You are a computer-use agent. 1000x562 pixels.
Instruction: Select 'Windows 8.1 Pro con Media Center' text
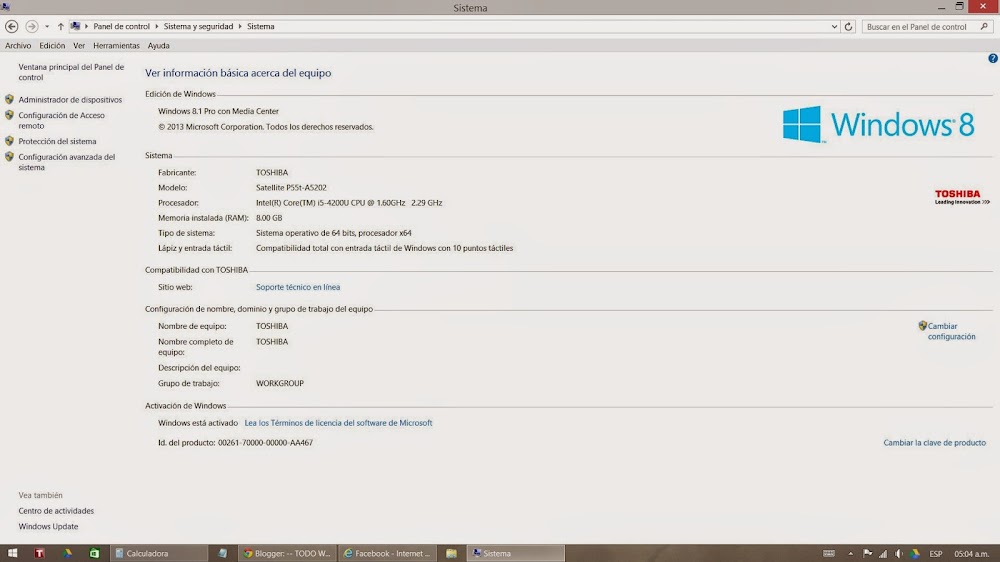(x=218, y=112)
